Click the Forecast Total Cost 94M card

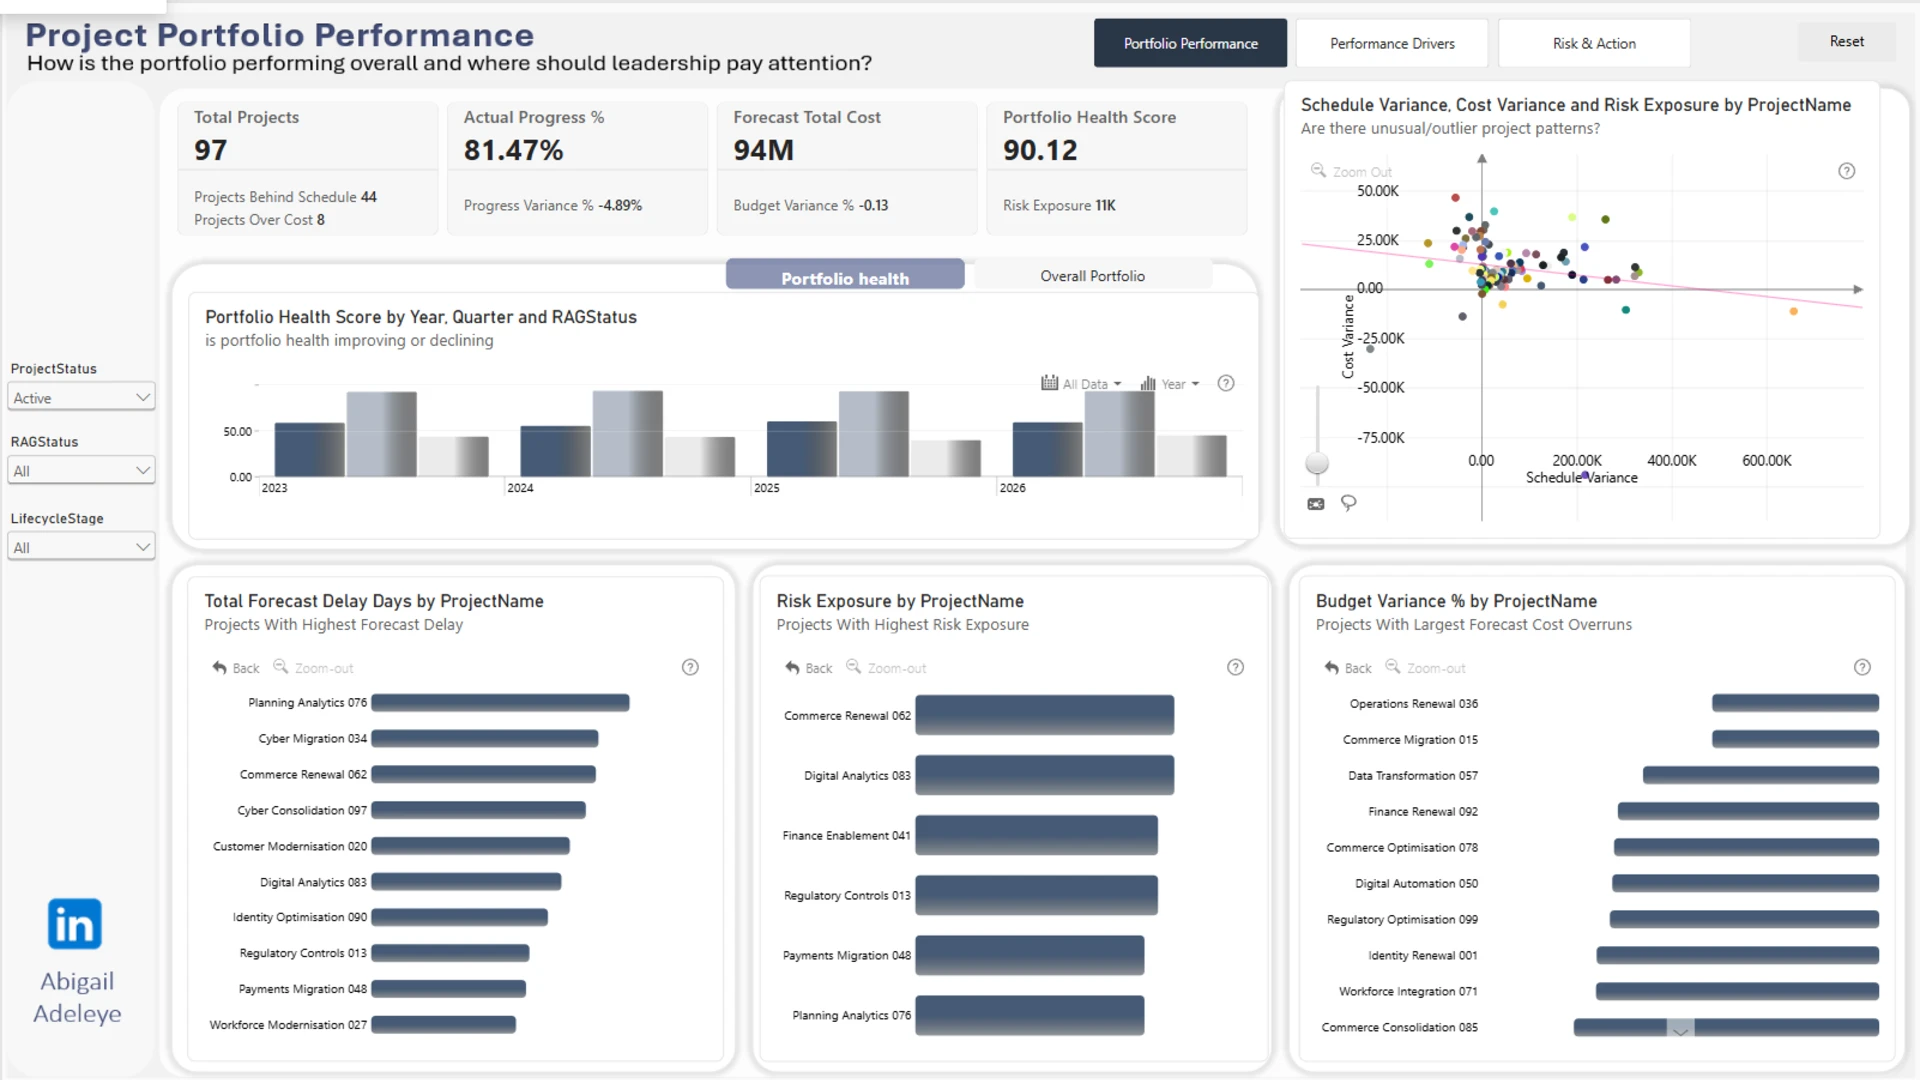(846, 168)
